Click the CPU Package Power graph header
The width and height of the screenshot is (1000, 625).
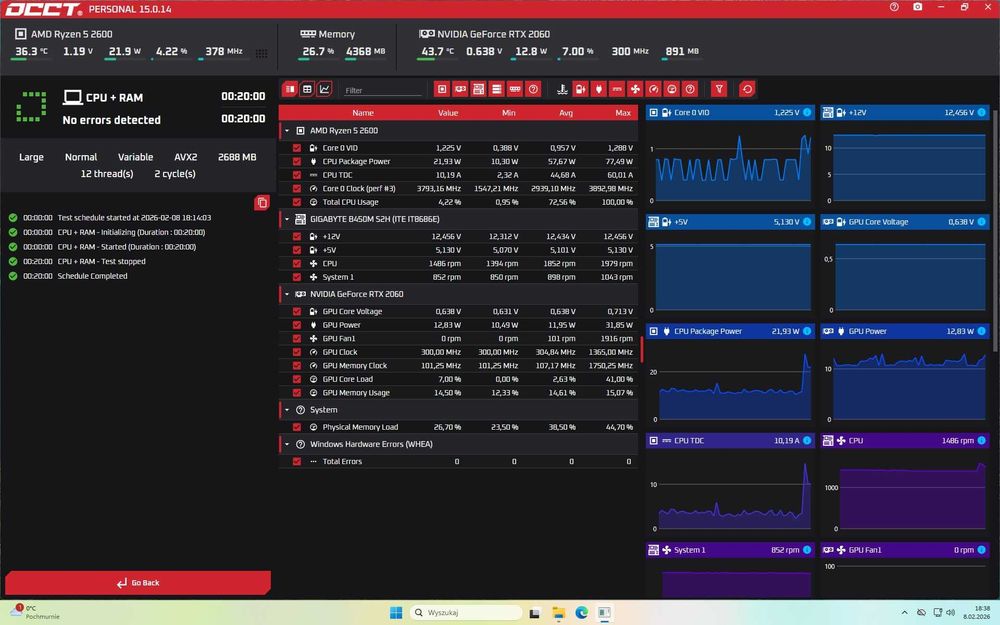730,331
